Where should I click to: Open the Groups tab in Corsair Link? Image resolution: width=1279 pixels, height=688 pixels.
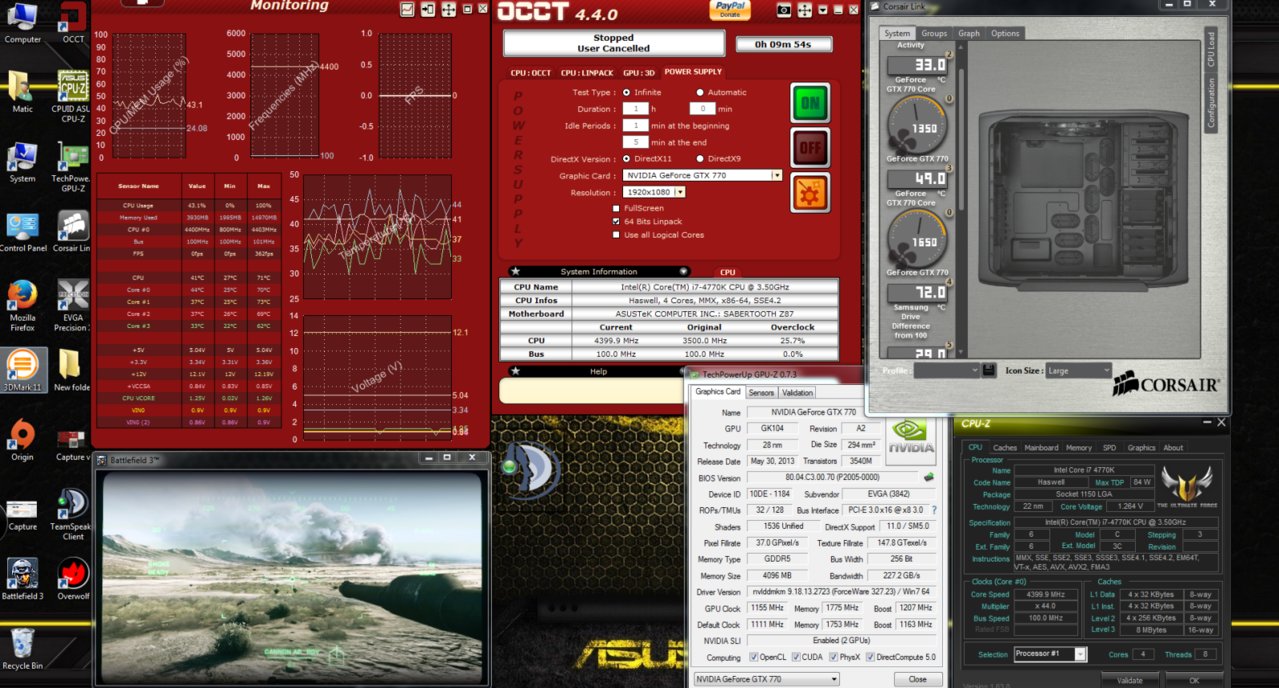click(934, 33)
